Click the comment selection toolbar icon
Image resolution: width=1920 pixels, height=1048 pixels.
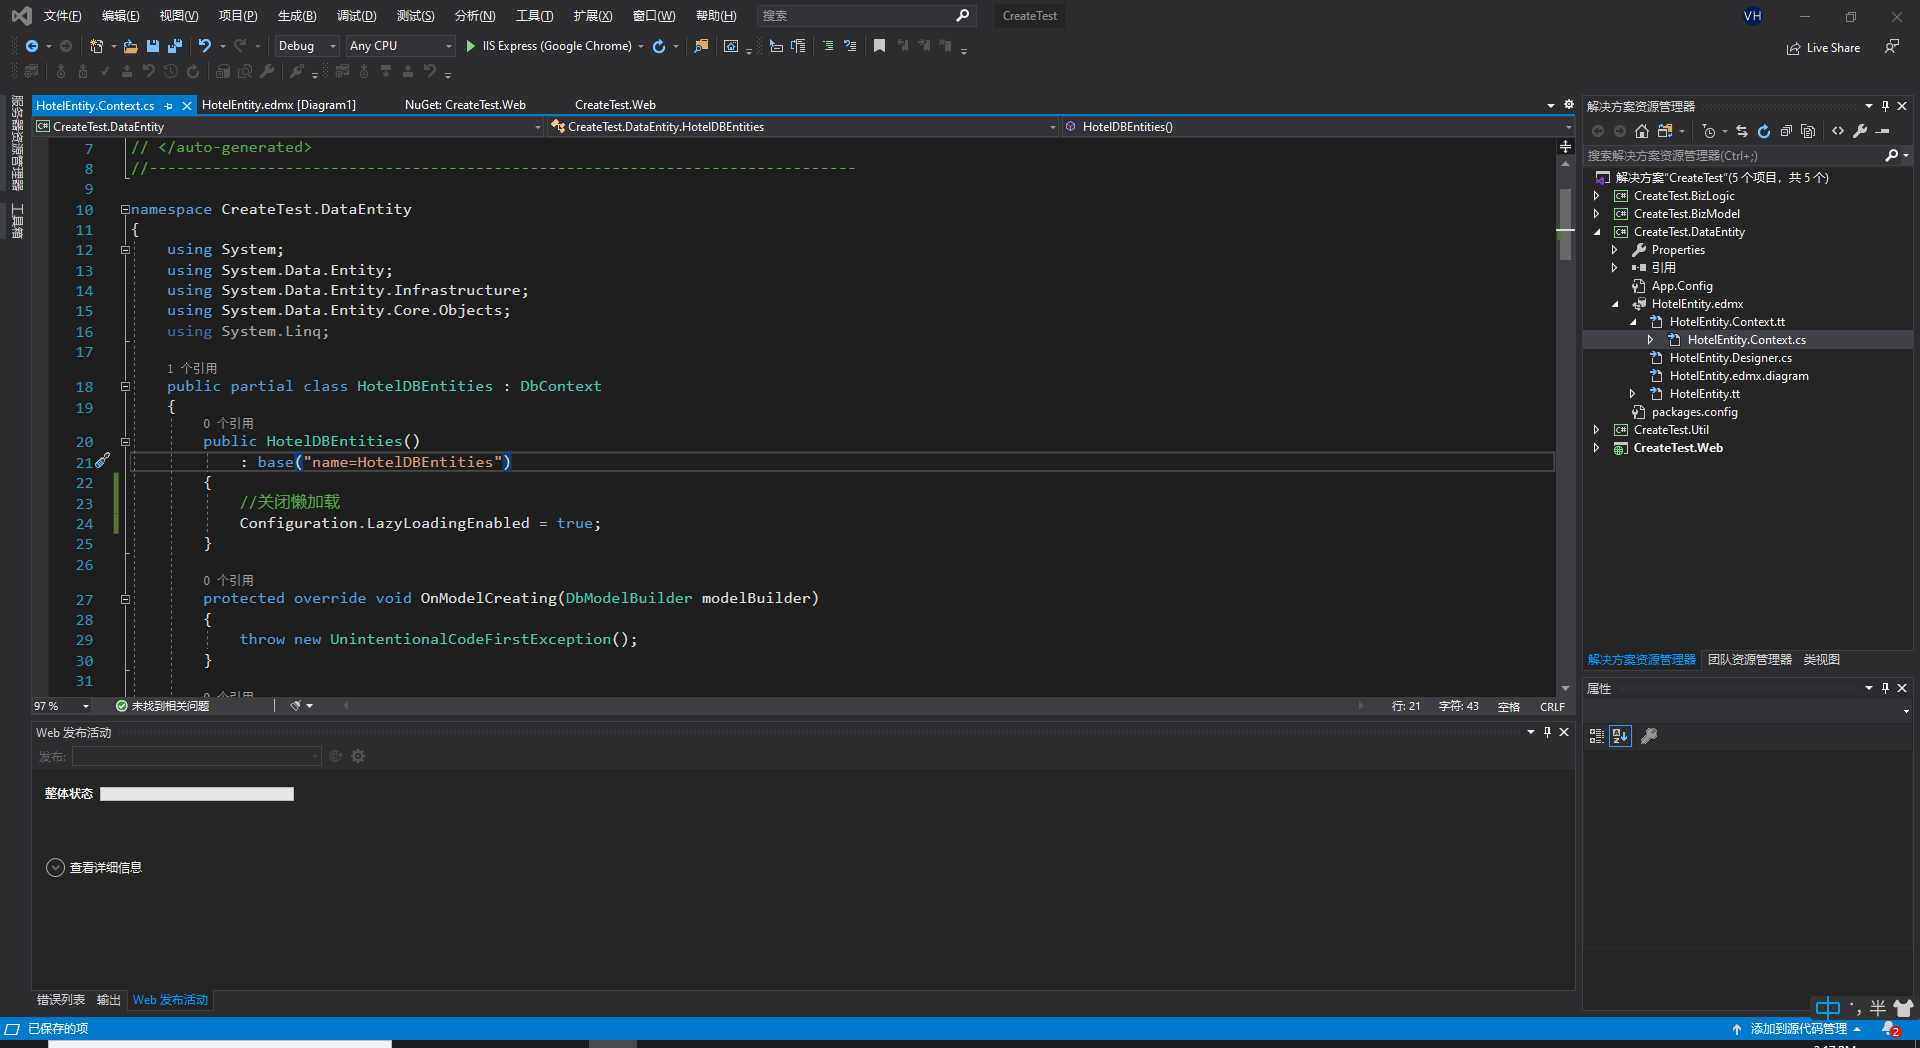(x=828, y=46)
